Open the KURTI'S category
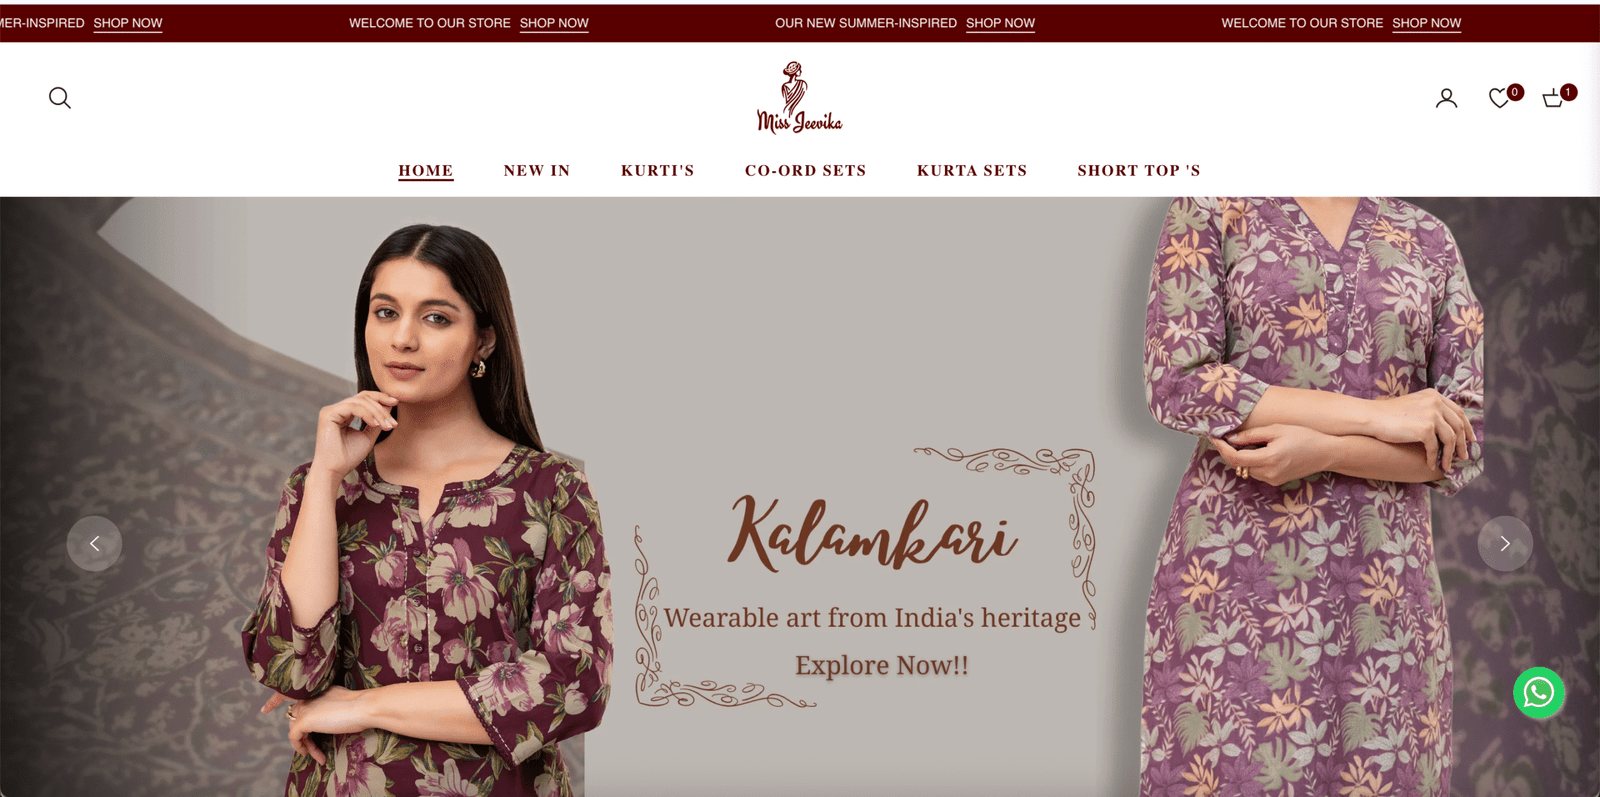This screenshot has height=797, width=1600. 657,171
